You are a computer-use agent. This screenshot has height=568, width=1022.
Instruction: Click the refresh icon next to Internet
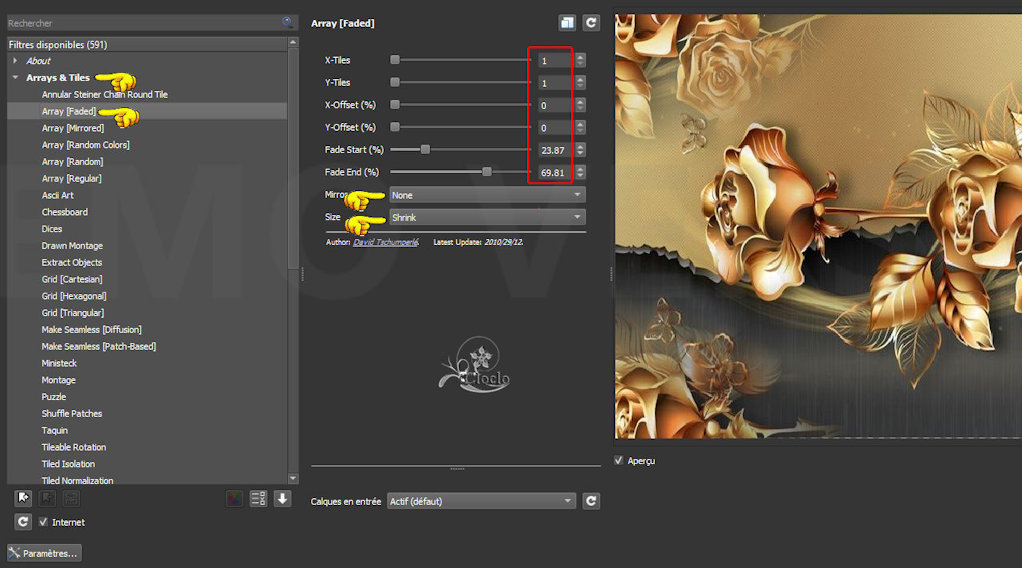pyautogui.click(x=23, y=522)
